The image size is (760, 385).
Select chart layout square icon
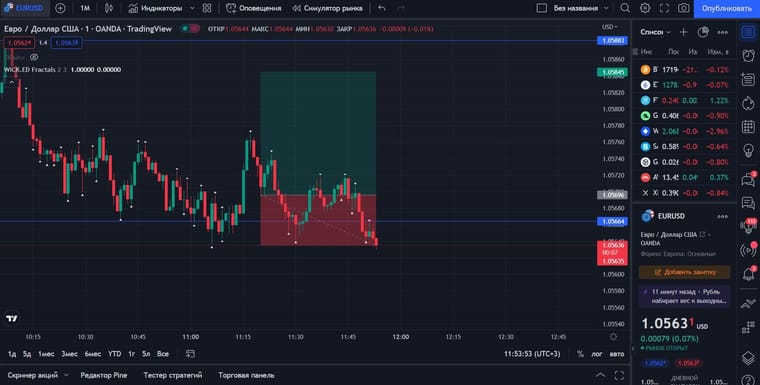coord(541,8)
